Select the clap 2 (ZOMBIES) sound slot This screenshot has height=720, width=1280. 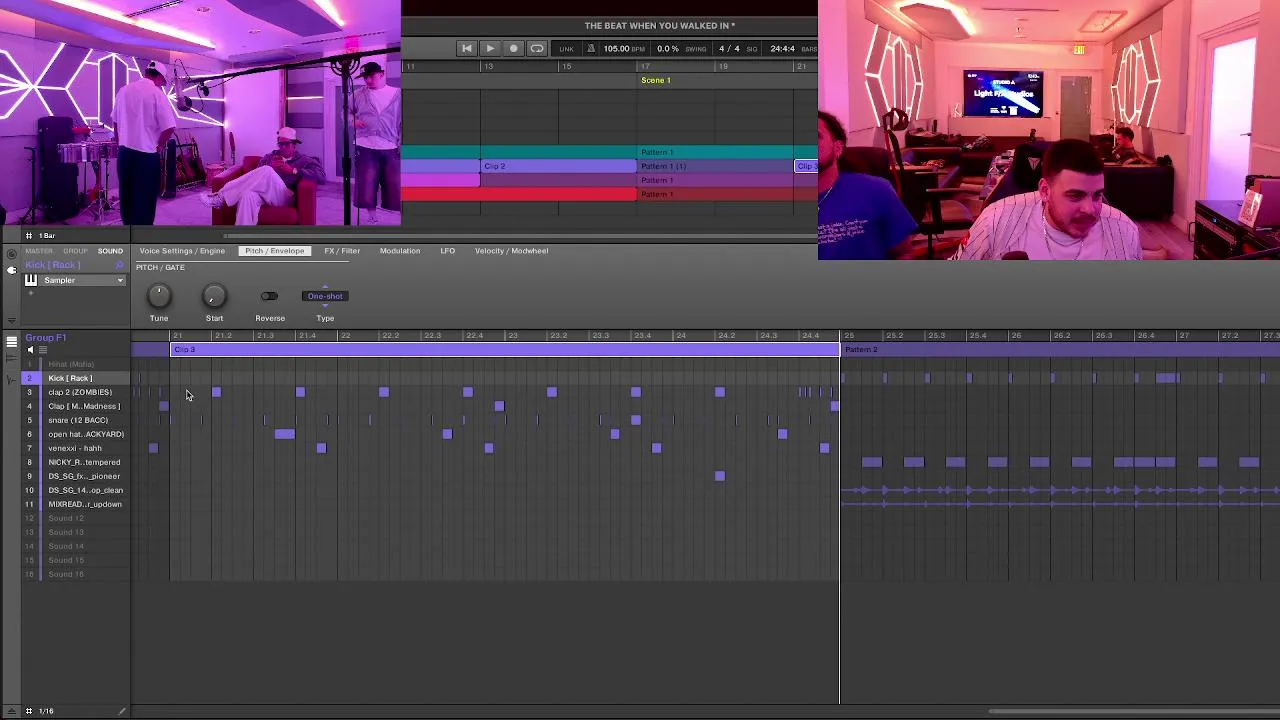coord(76,392)
